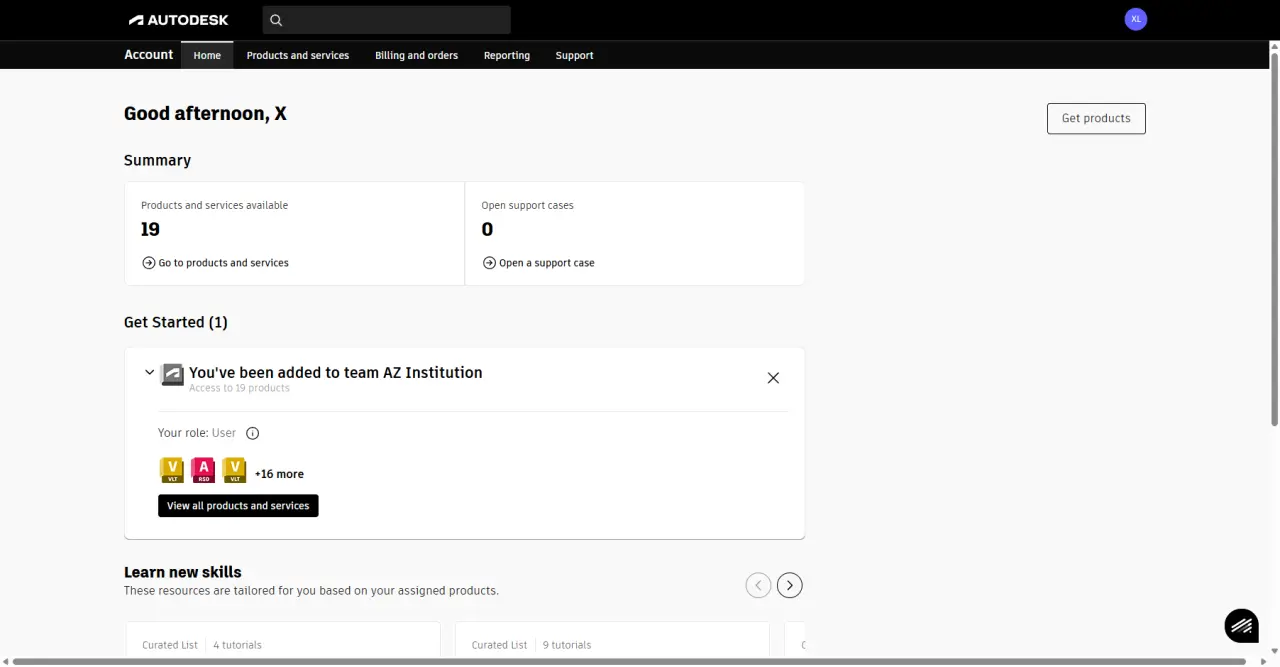
Task: Open Products and services menu
Action: (x=298, y=55)
